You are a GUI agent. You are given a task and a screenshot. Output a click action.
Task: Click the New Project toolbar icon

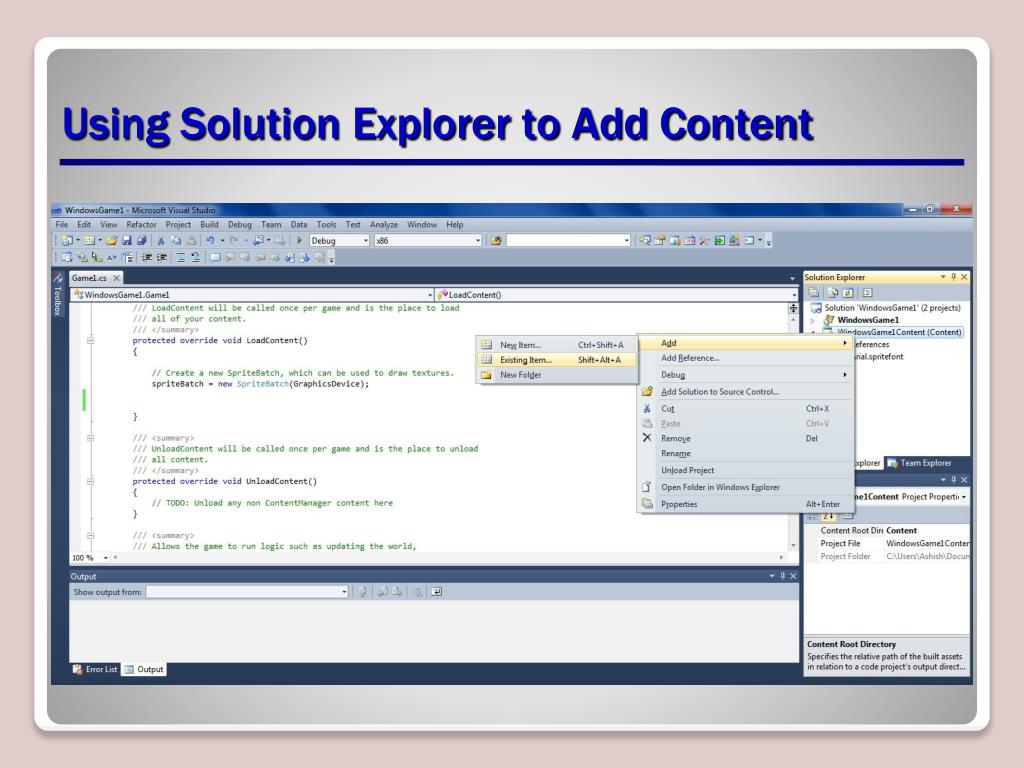(67, 240)
